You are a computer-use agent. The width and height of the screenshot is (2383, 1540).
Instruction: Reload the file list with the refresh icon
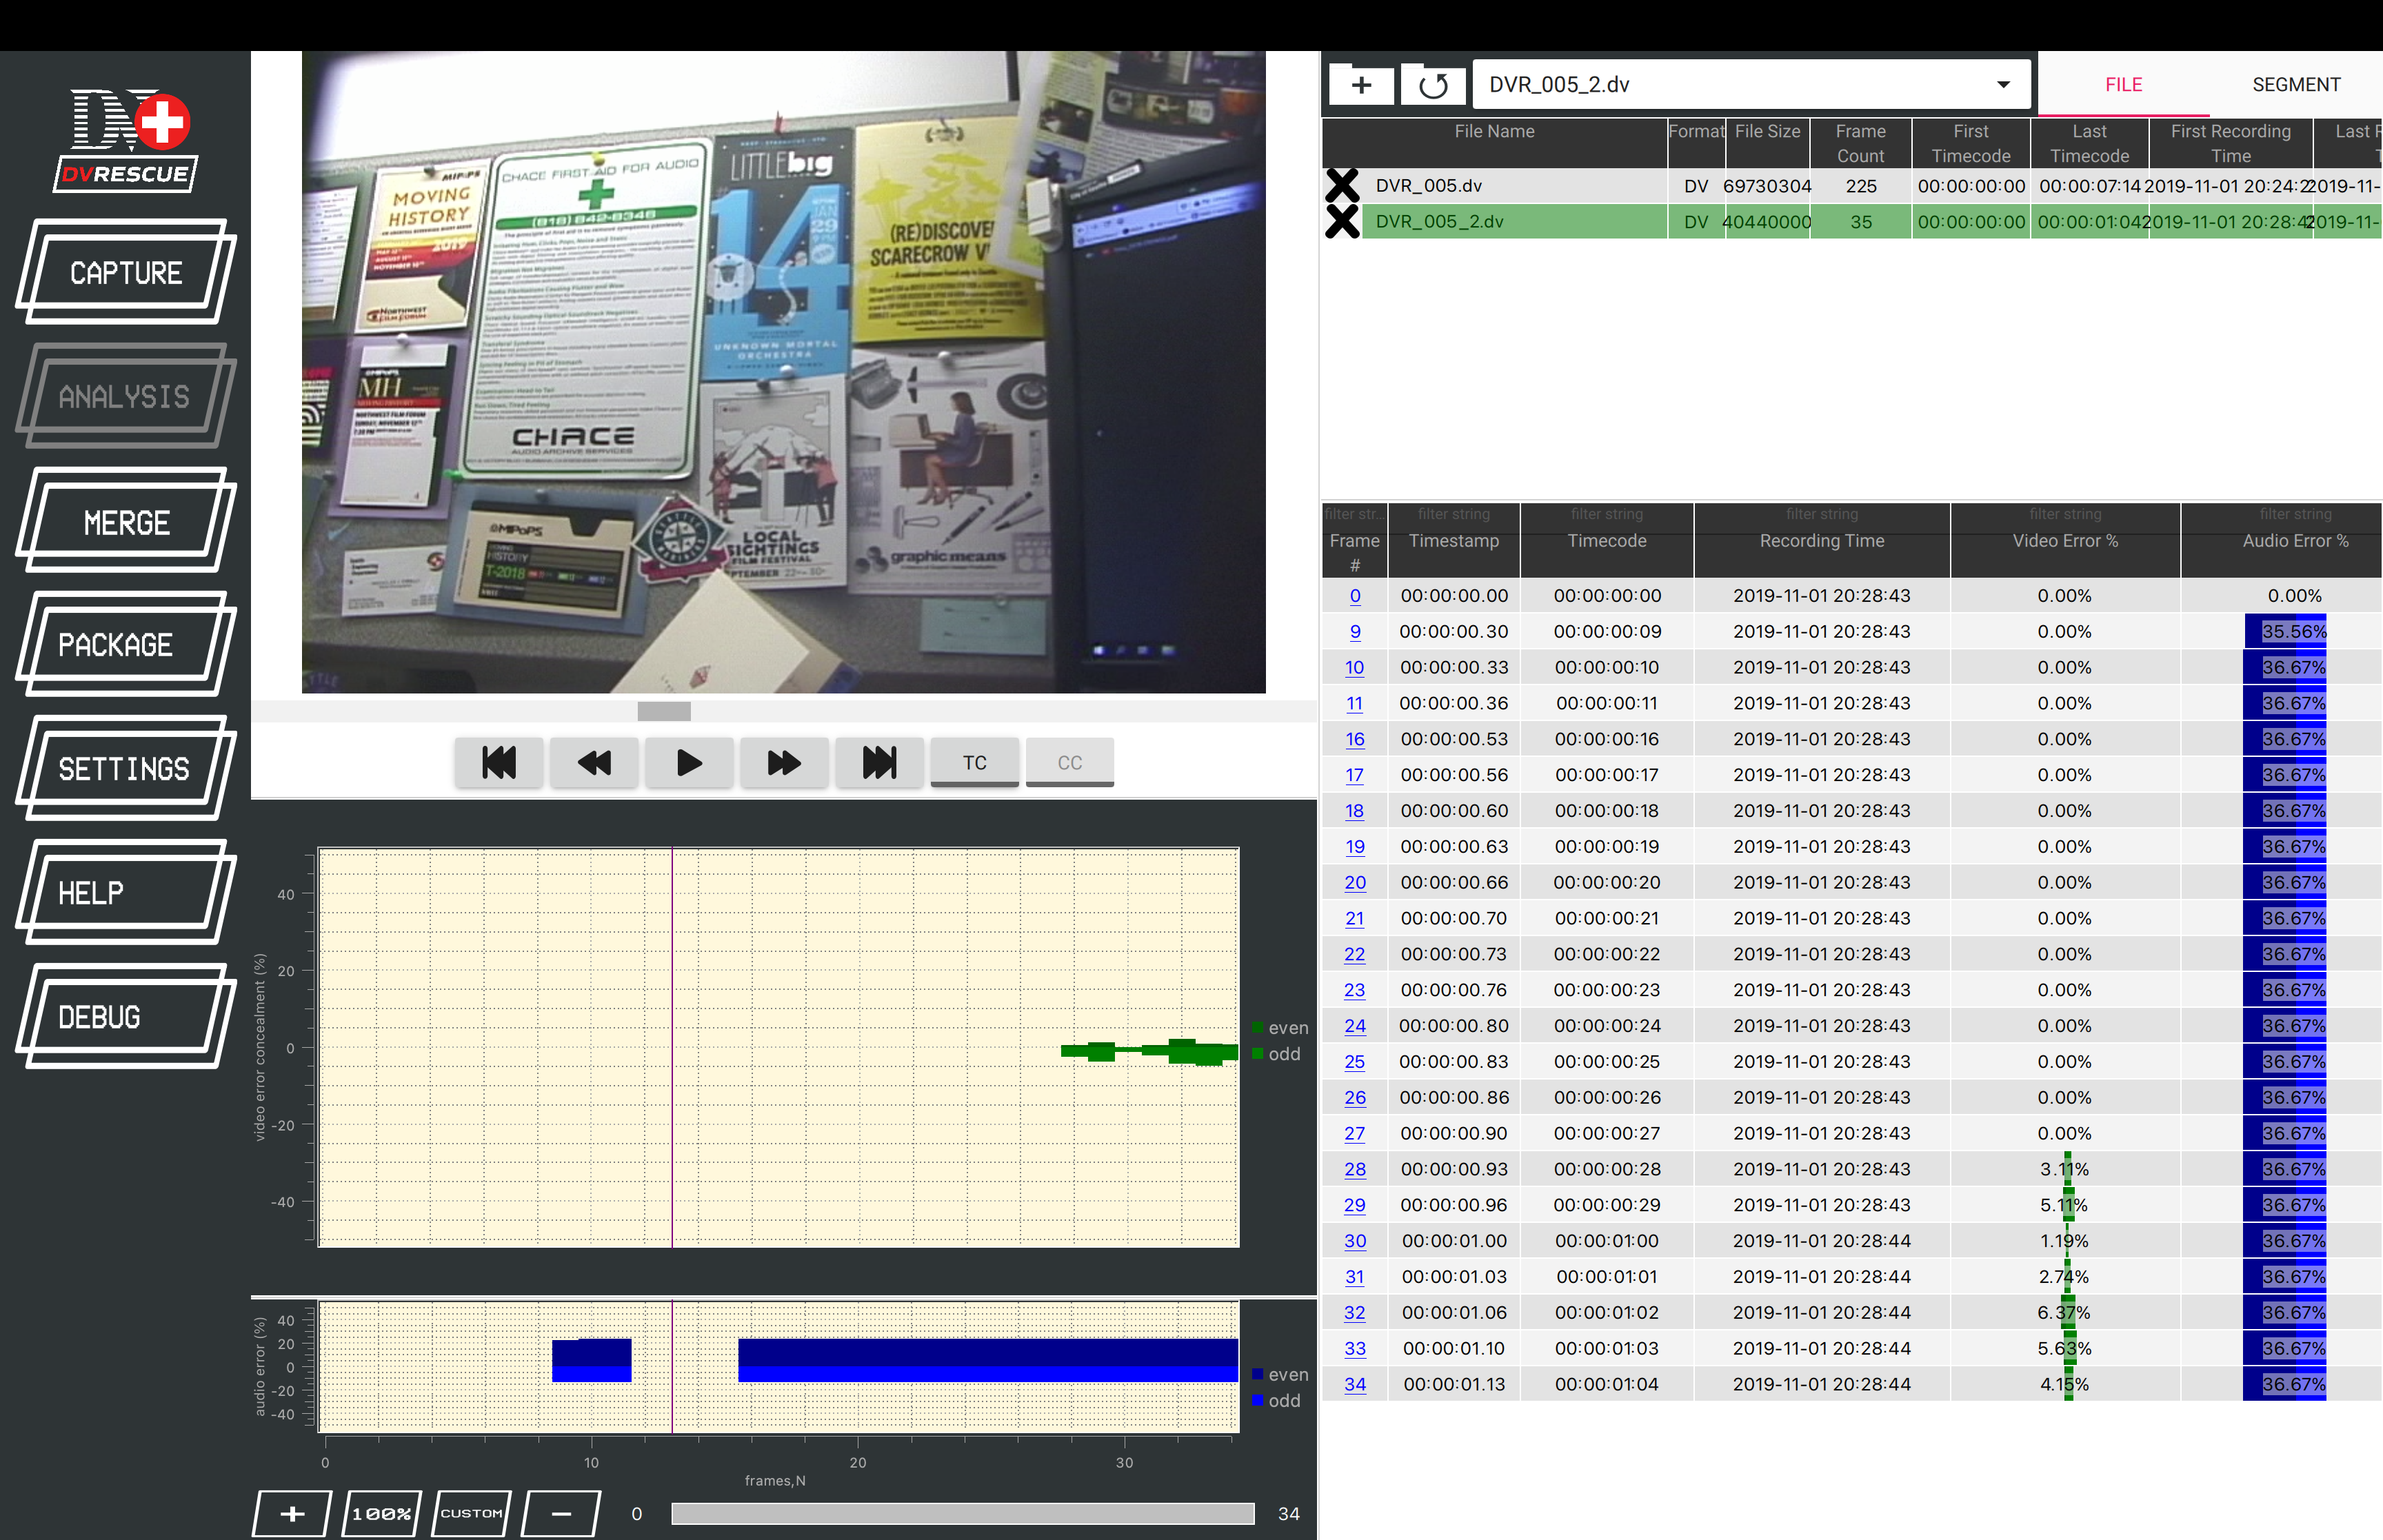1433,84
